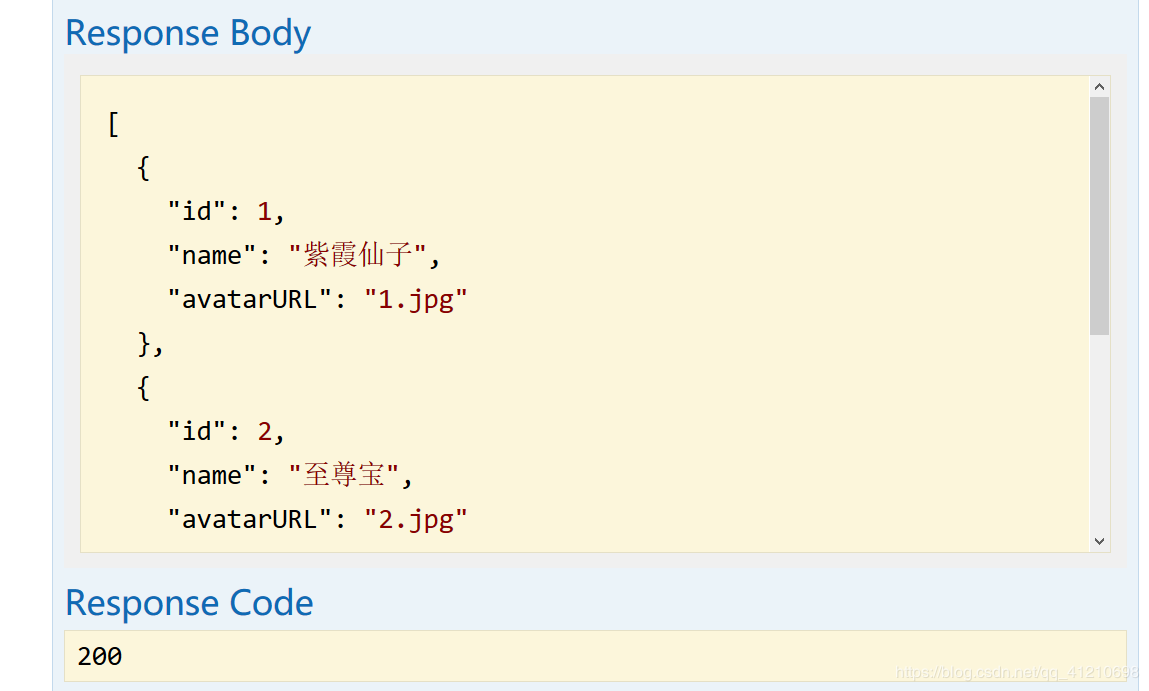
Task: Click the scrollbar up arrow
Action: [1099, 86]
